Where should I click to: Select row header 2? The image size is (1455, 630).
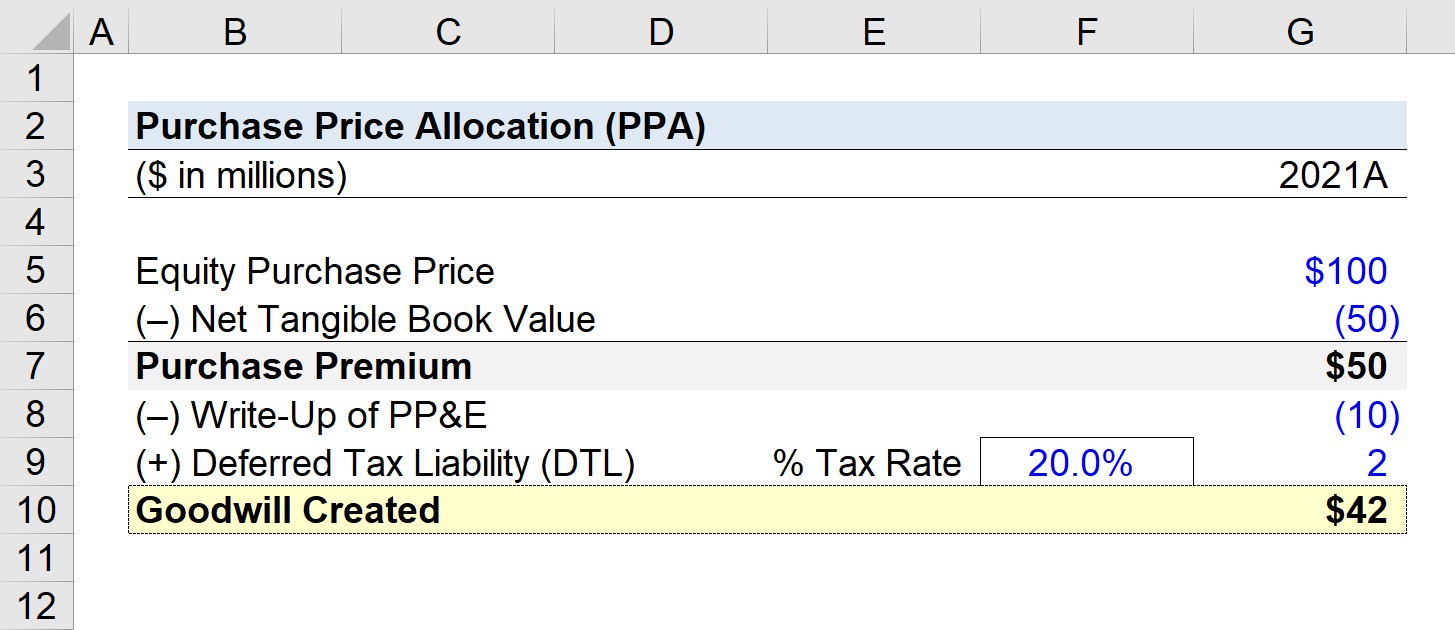coord(37,125)
